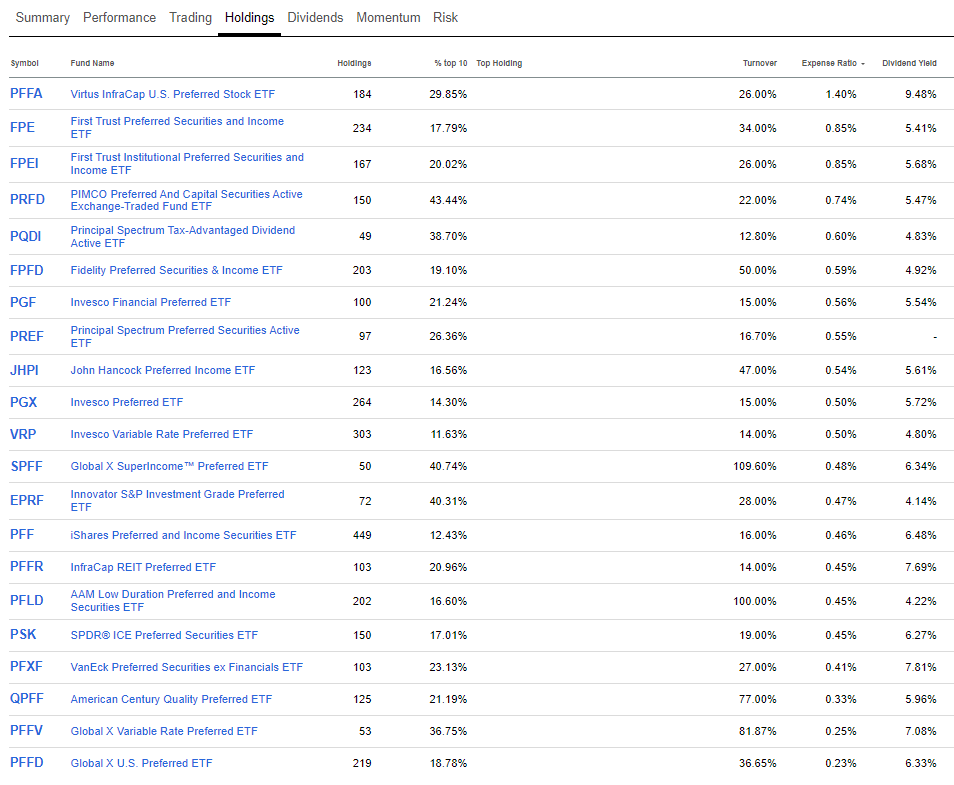This screenshot has height=785, width=954.
Task: Switch to the Momentum tab
Action: point(388,17)
